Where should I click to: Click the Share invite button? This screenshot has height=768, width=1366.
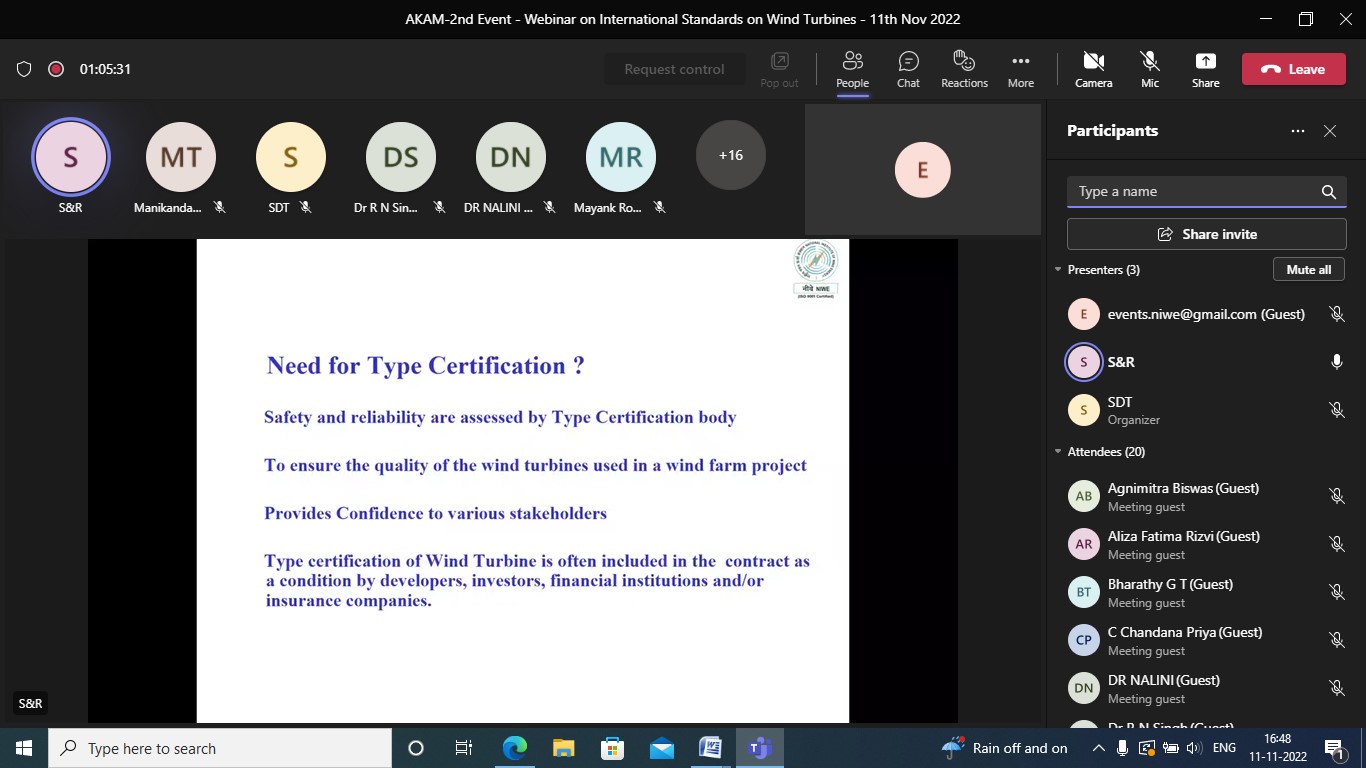click(x=1206, y=234)
